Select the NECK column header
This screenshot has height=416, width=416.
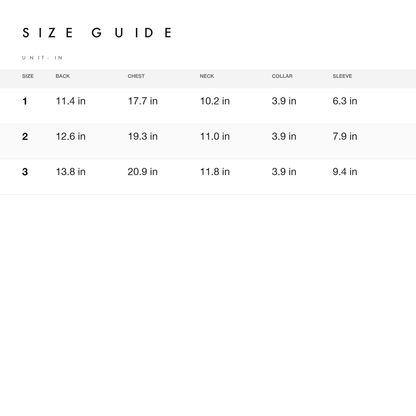coord(207,76)
